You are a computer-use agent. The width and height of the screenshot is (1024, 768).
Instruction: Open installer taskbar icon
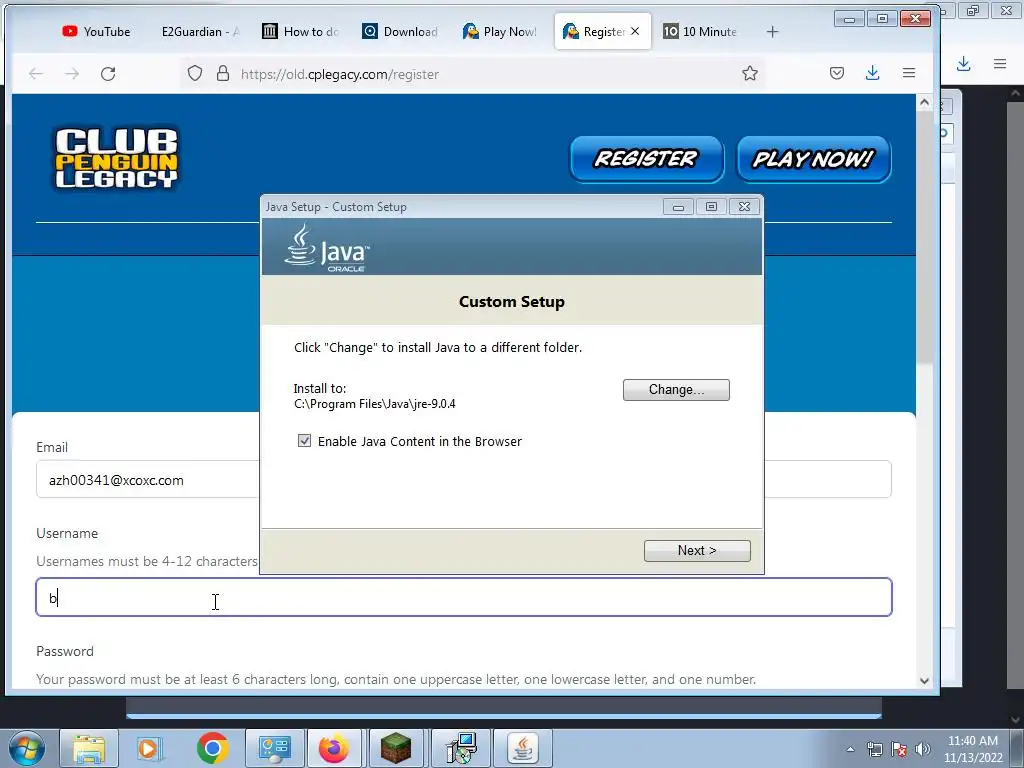click(x=461, y=748)
